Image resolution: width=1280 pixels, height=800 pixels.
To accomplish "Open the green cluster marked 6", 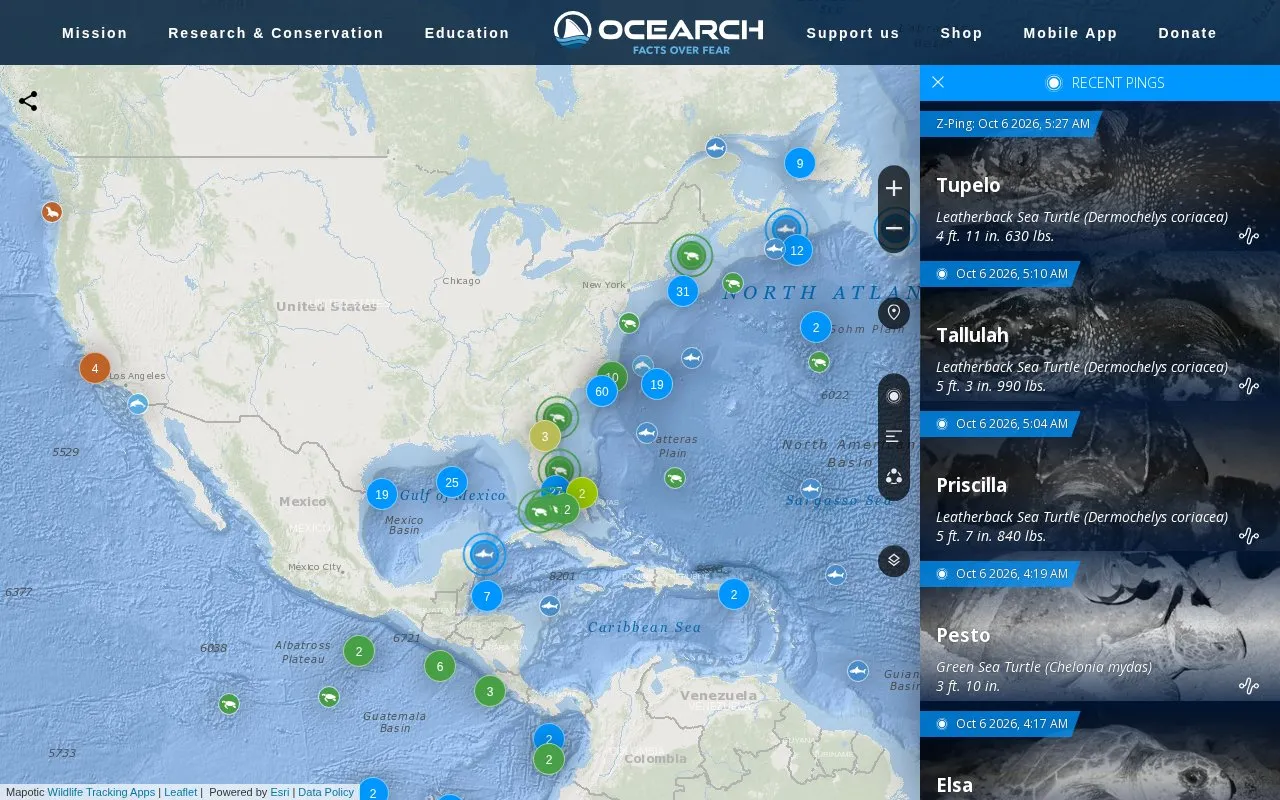I will tap(440, 666).
